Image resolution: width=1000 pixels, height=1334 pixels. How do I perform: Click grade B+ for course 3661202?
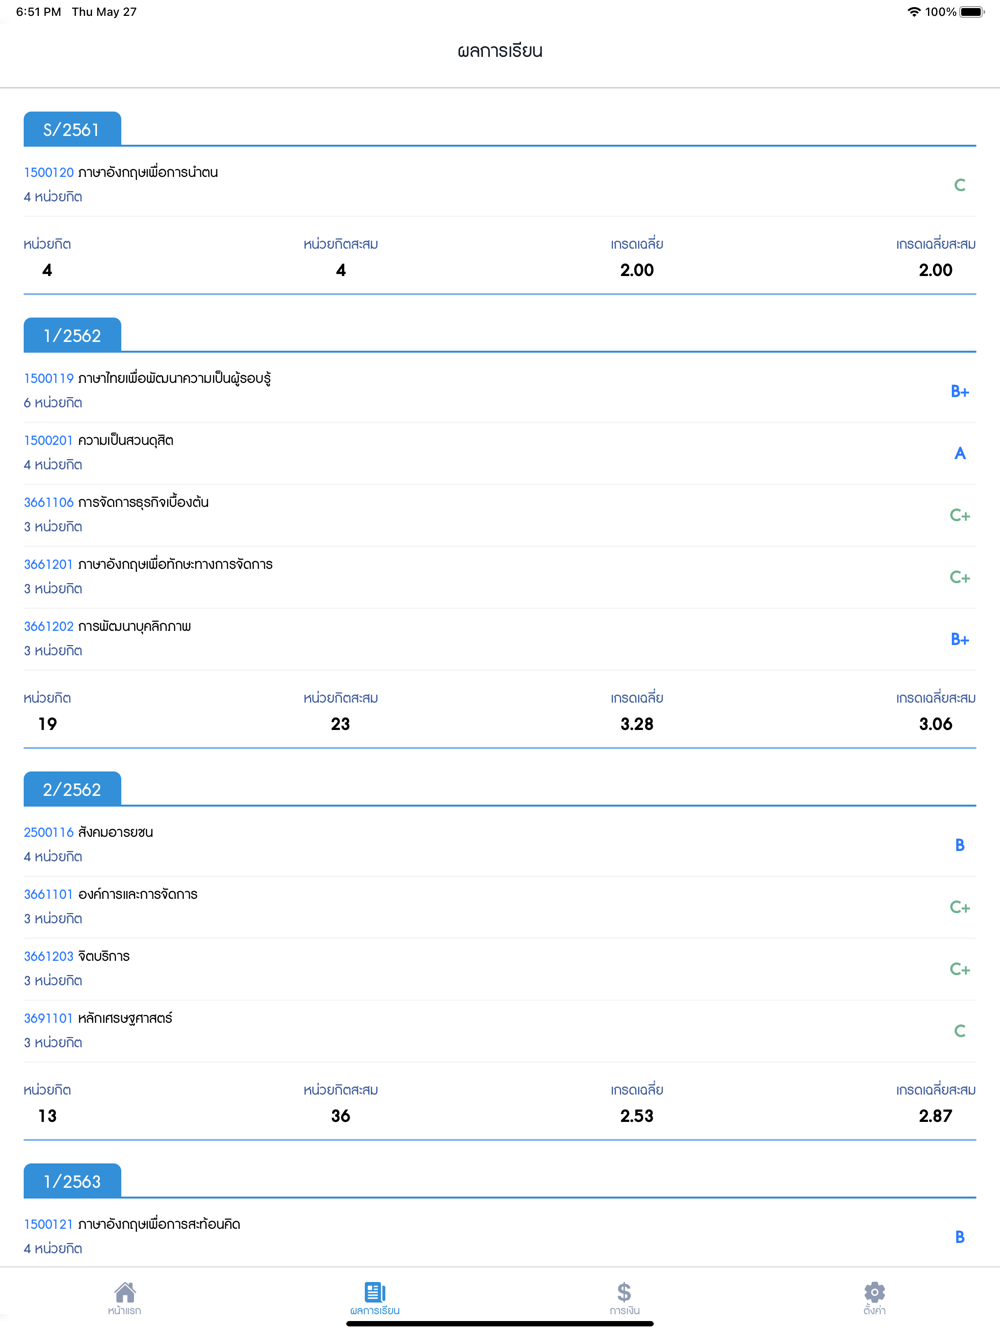pyautogui.click(x=960, y=639)
